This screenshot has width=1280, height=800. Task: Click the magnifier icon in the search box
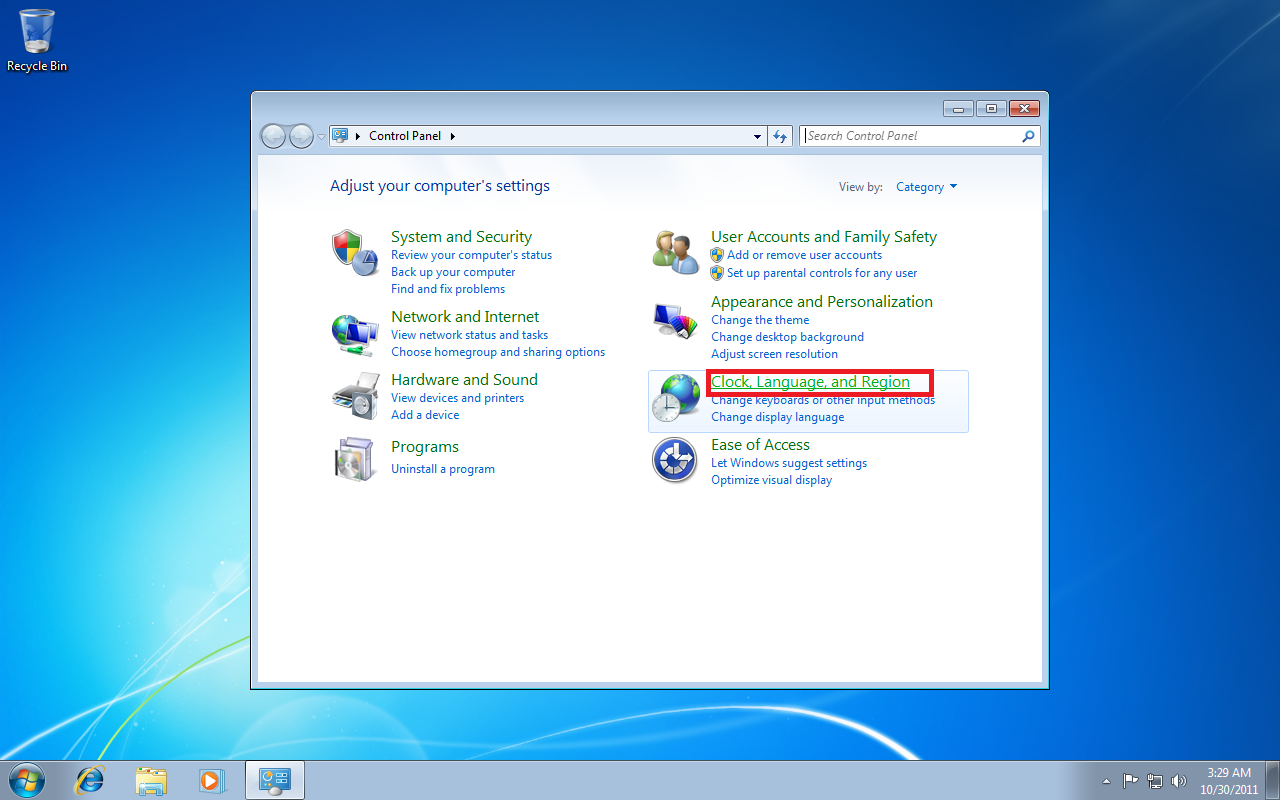[1028, 136]
